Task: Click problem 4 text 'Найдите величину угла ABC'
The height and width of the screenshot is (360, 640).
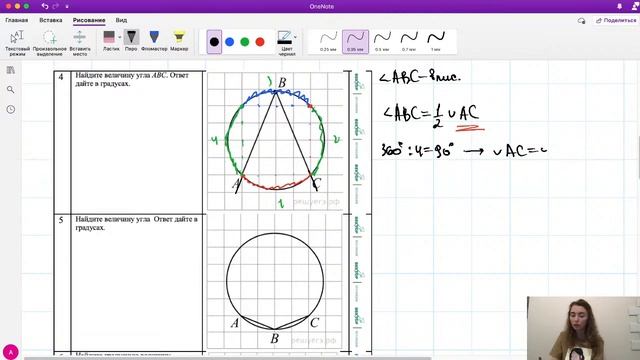Action: tap(132, 79)
